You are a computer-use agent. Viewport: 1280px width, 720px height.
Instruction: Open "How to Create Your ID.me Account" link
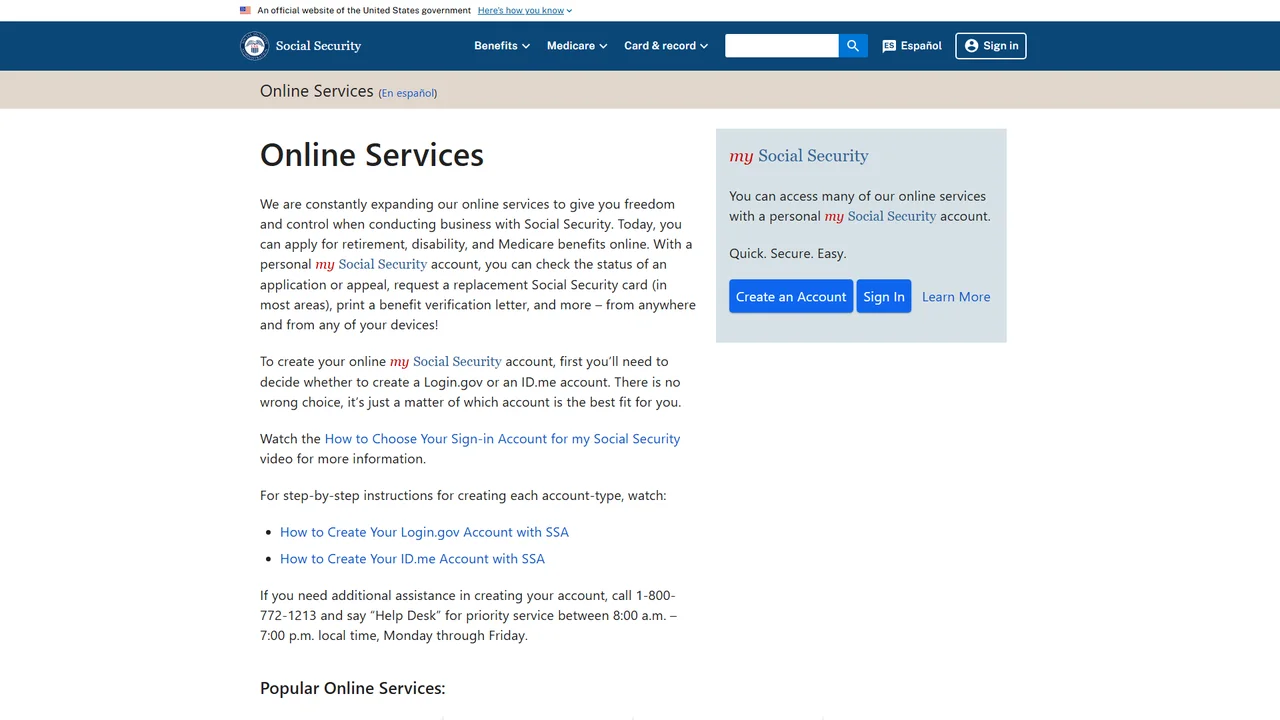[412, 559]
